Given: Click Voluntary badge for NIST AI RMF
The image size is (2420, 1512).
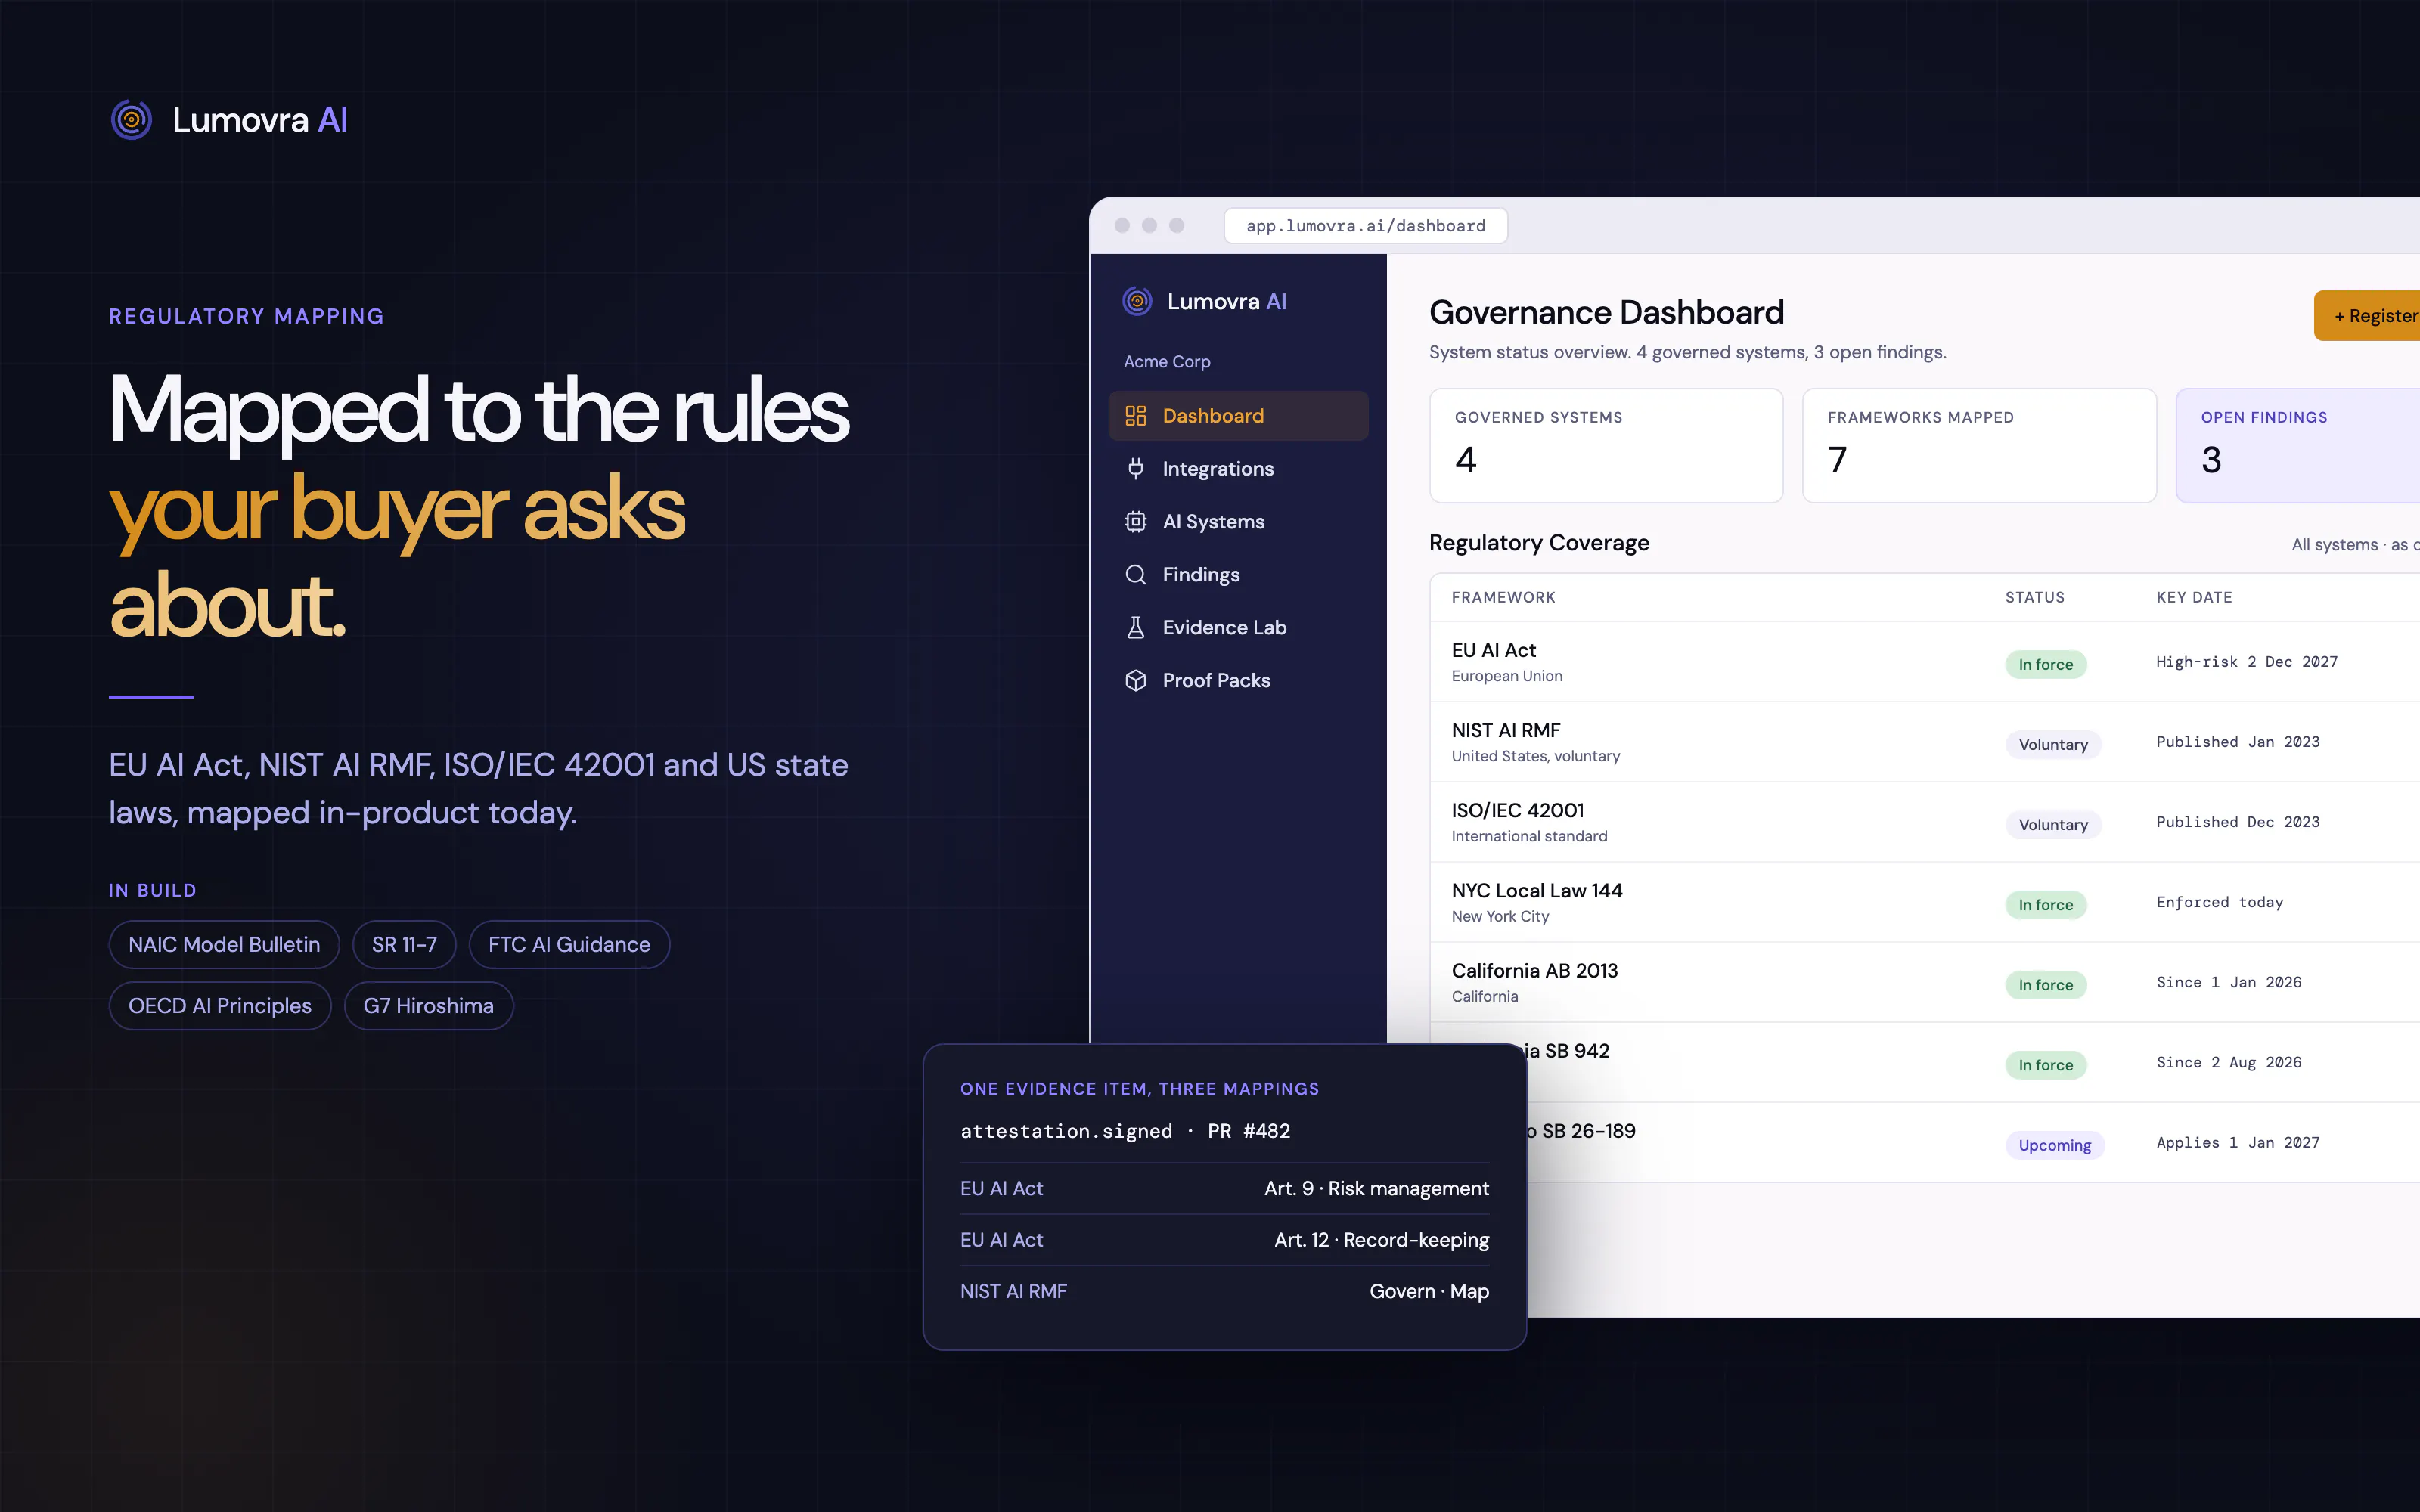Looking at the screenshot, I should click(x=2053, y=744).
